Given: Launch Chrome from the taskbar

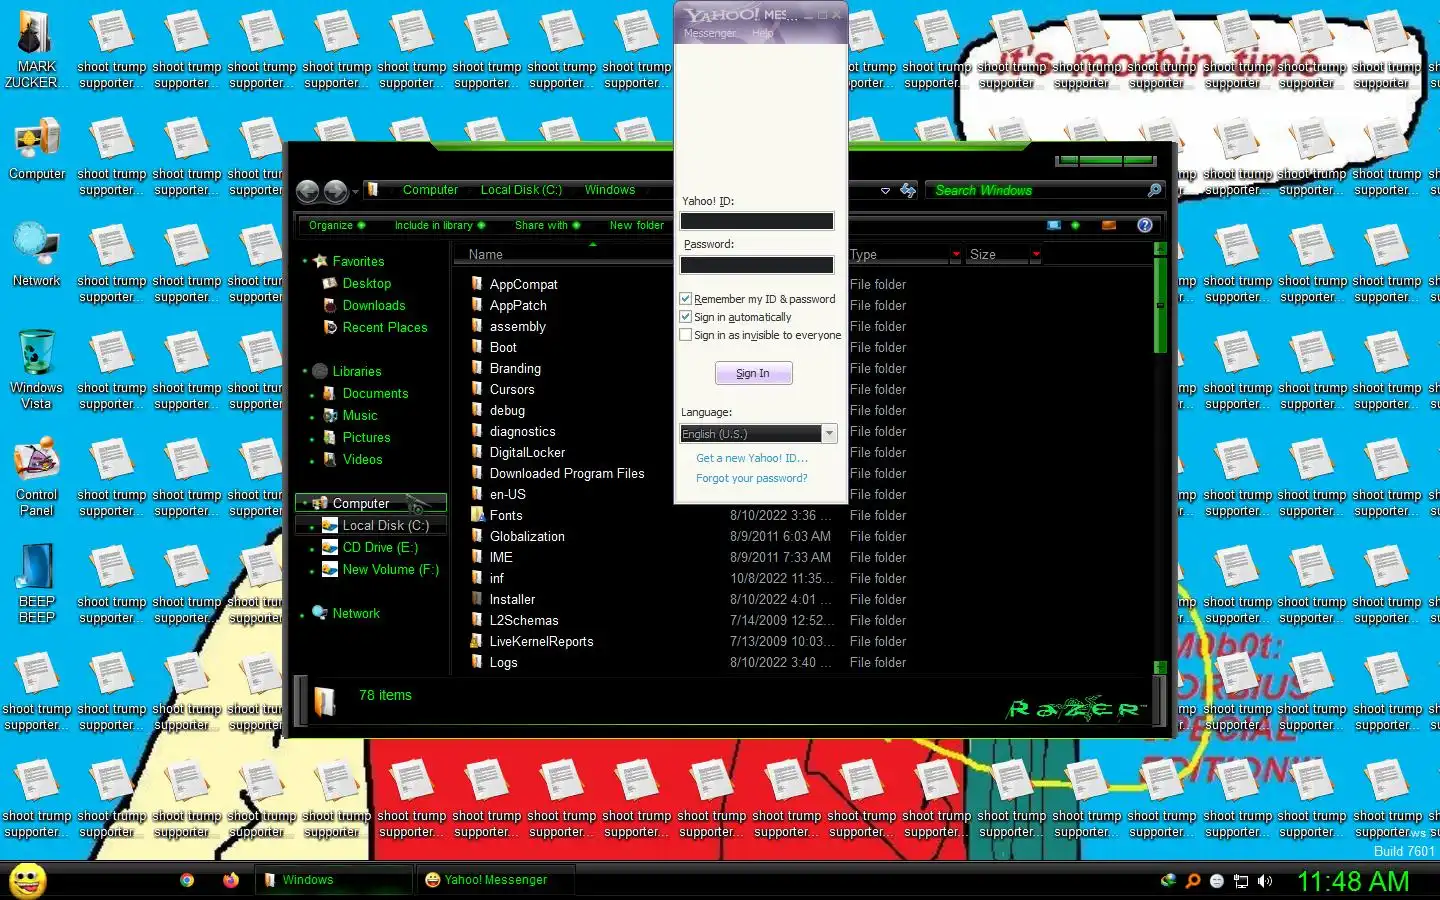Looking at the screenshot, I should coord(187,880).
